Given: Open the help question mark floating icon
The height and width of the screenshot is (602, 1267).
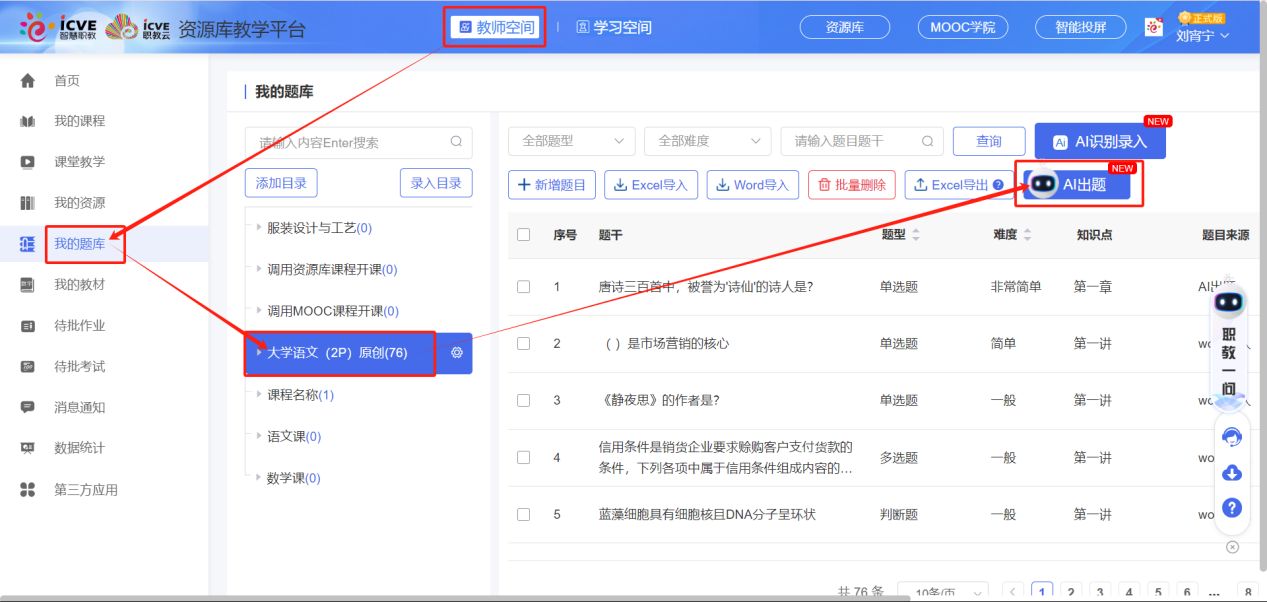Looking at the screenshot, I should click(1232, 508).
